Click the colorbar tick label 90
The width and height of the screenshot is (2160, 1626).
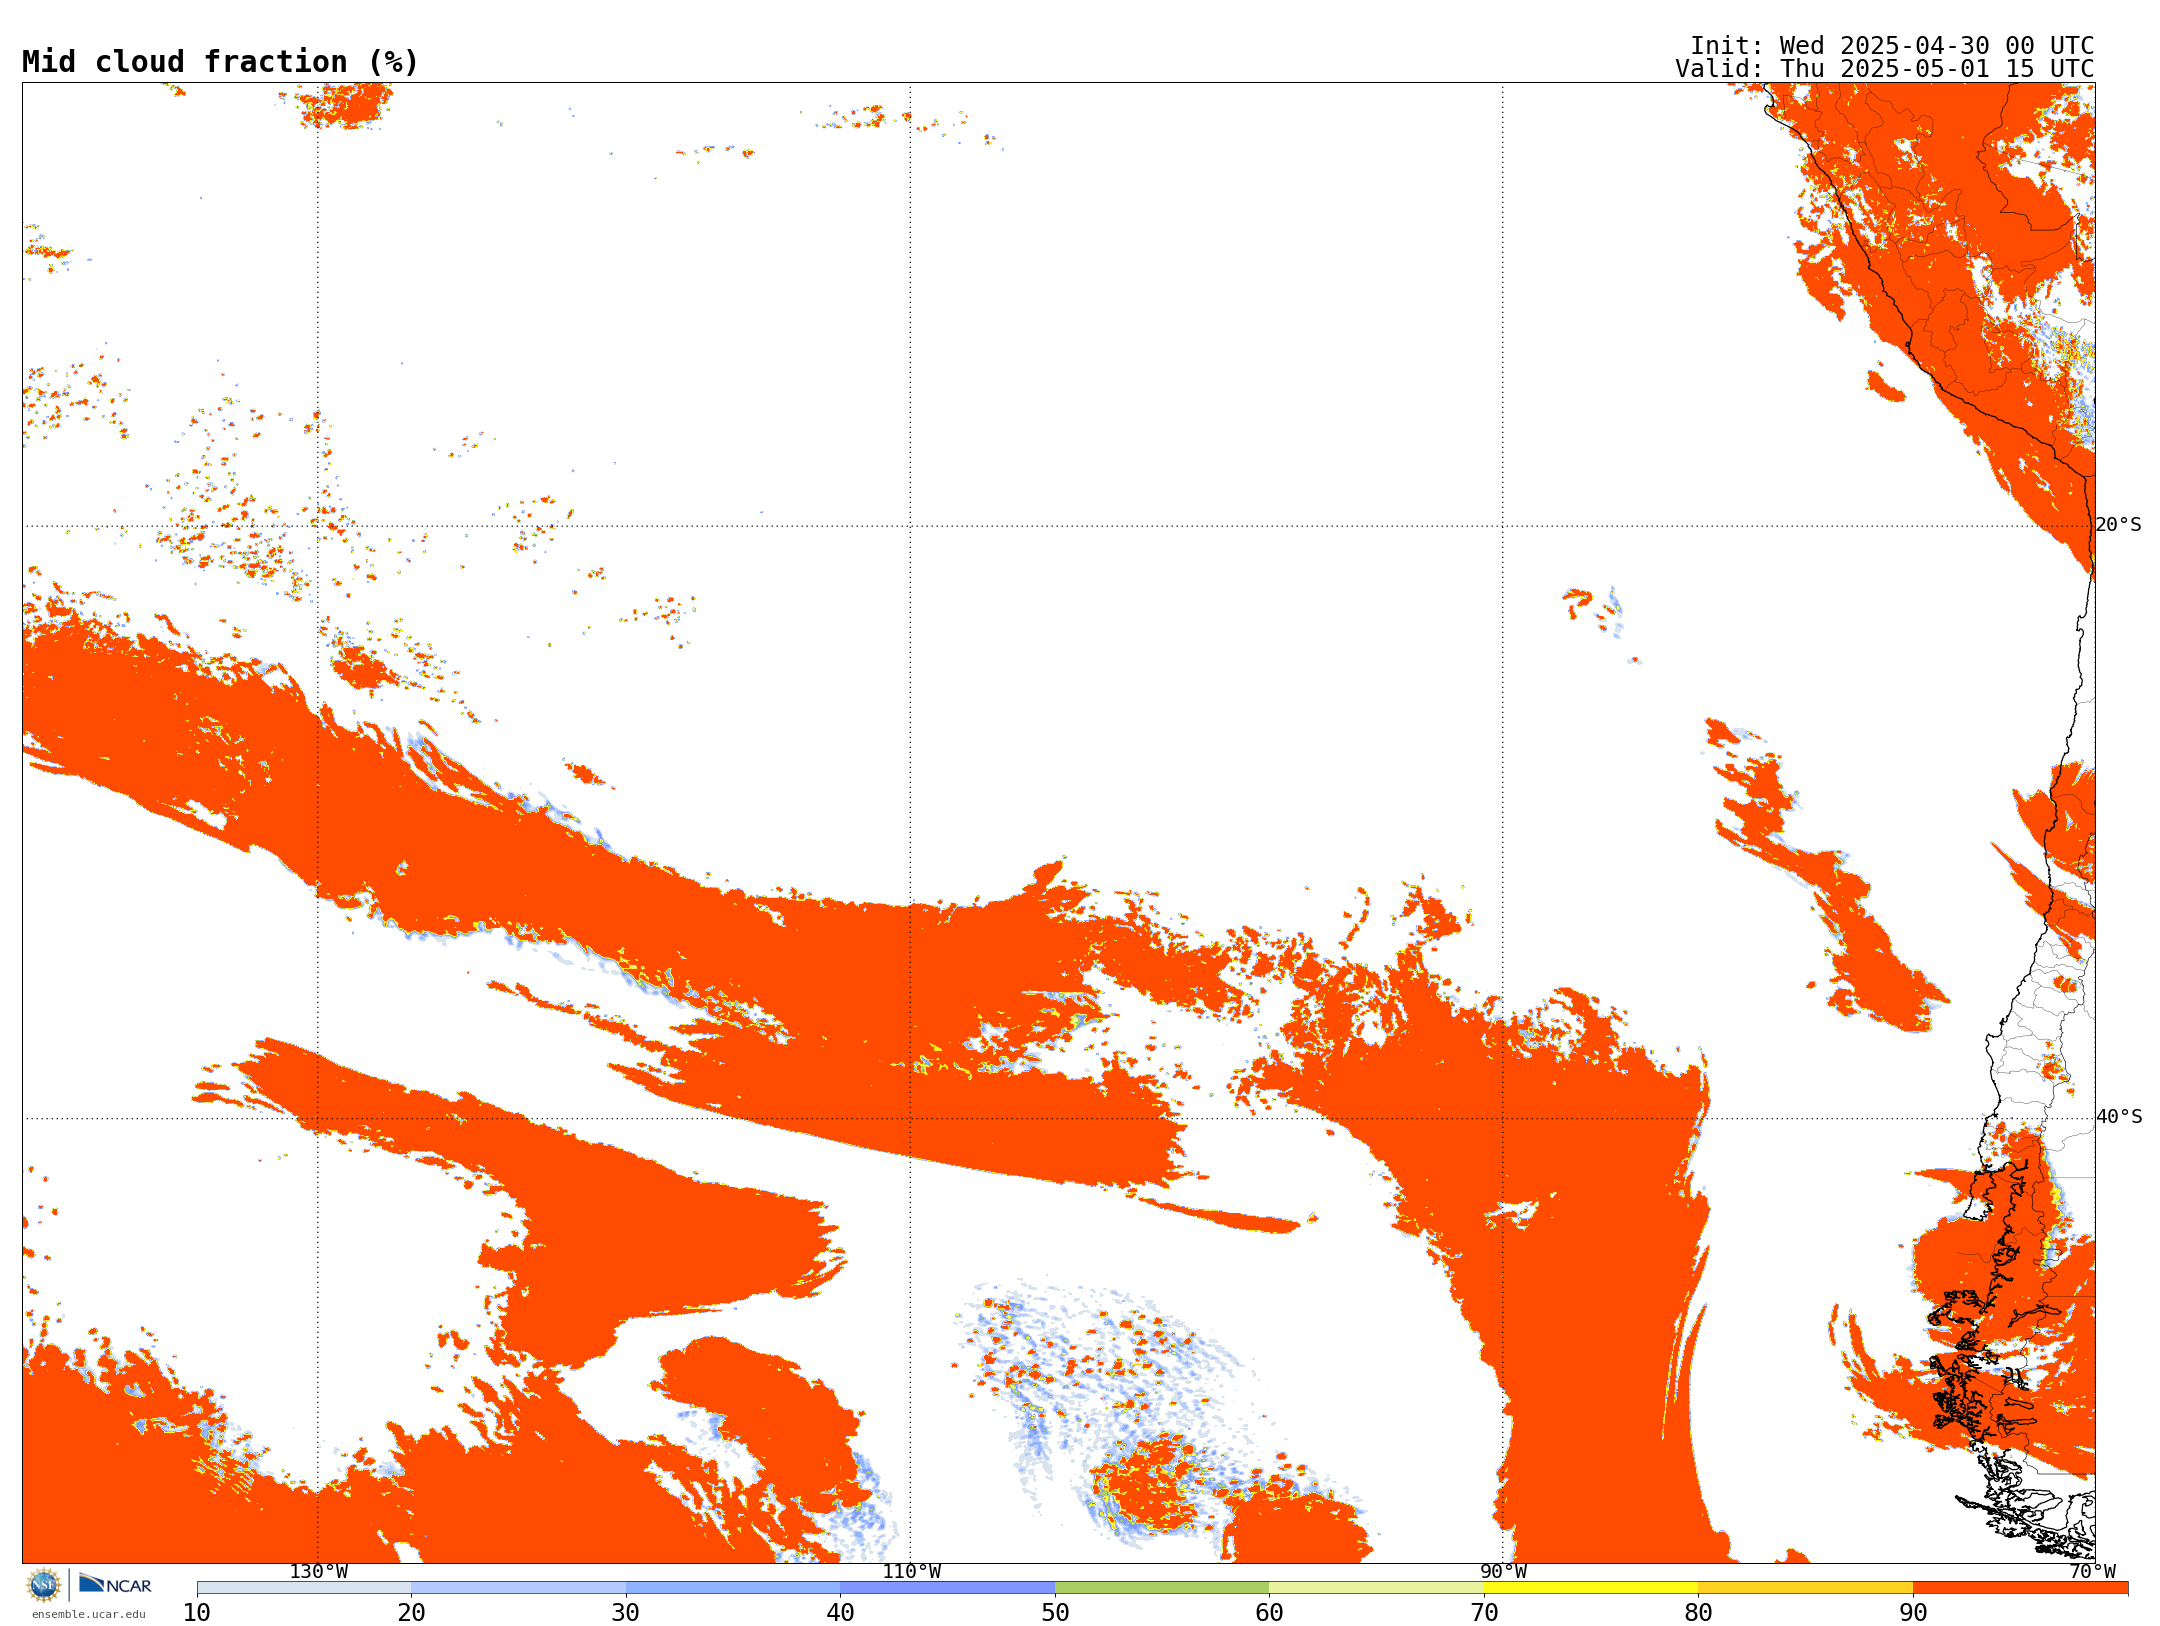click(1913, 1613)
